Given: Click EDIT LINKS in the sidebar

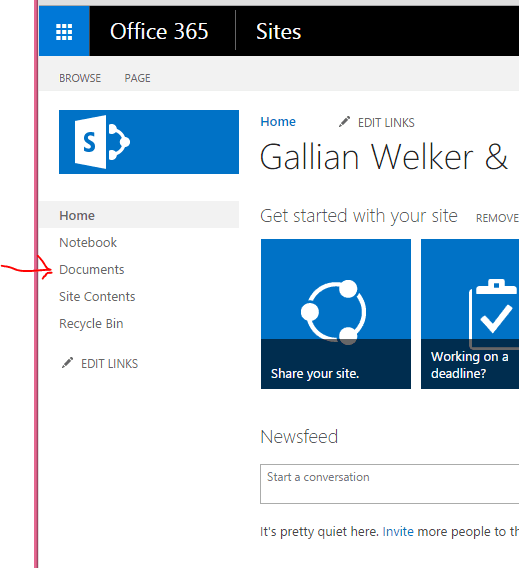Looking at the screenshot, I should point(109,364).
